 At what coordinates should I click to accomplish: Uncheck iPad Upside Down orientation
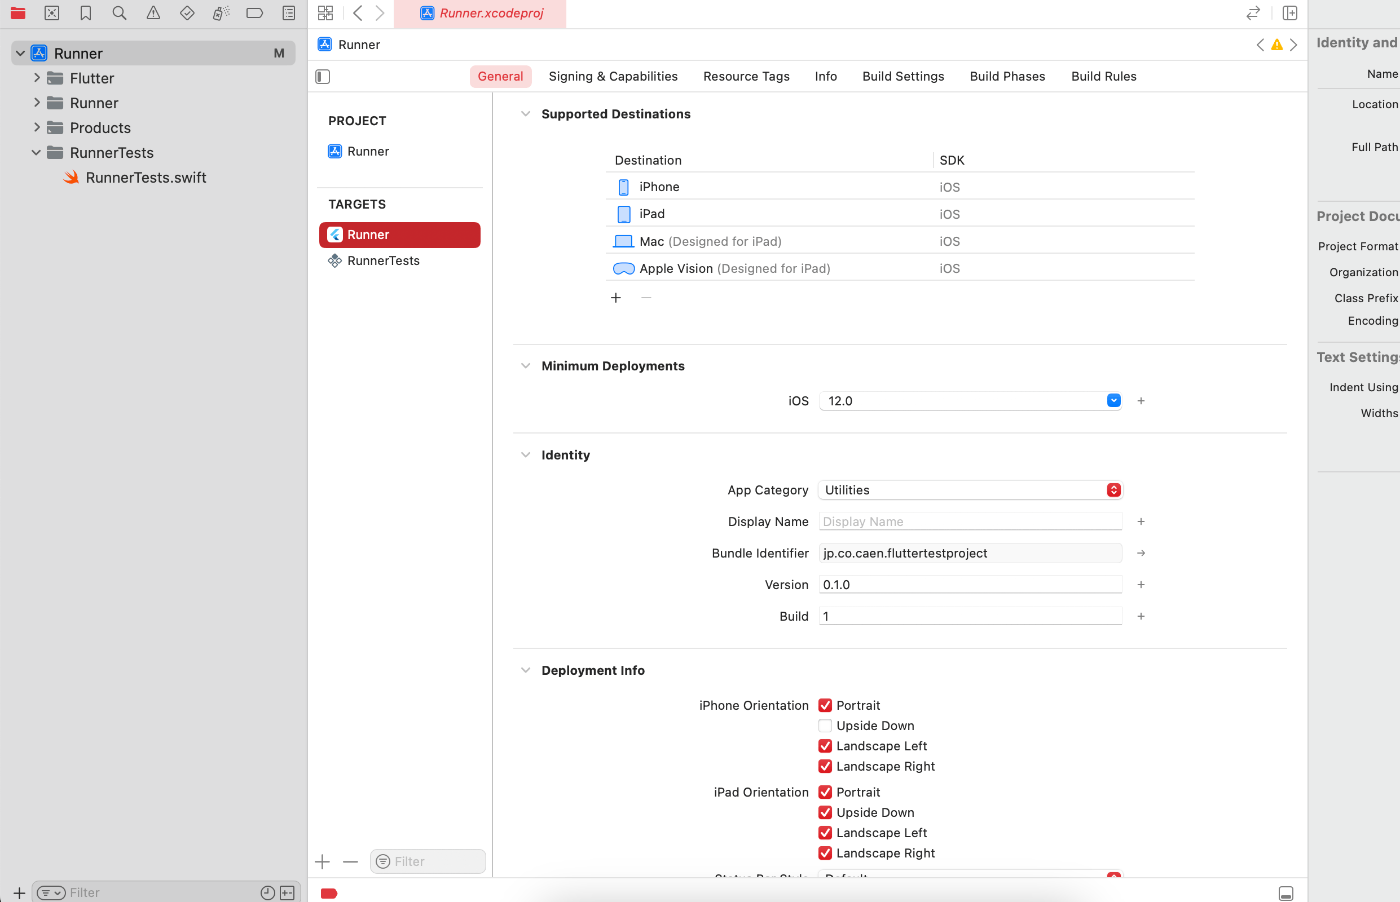(825, 813)
